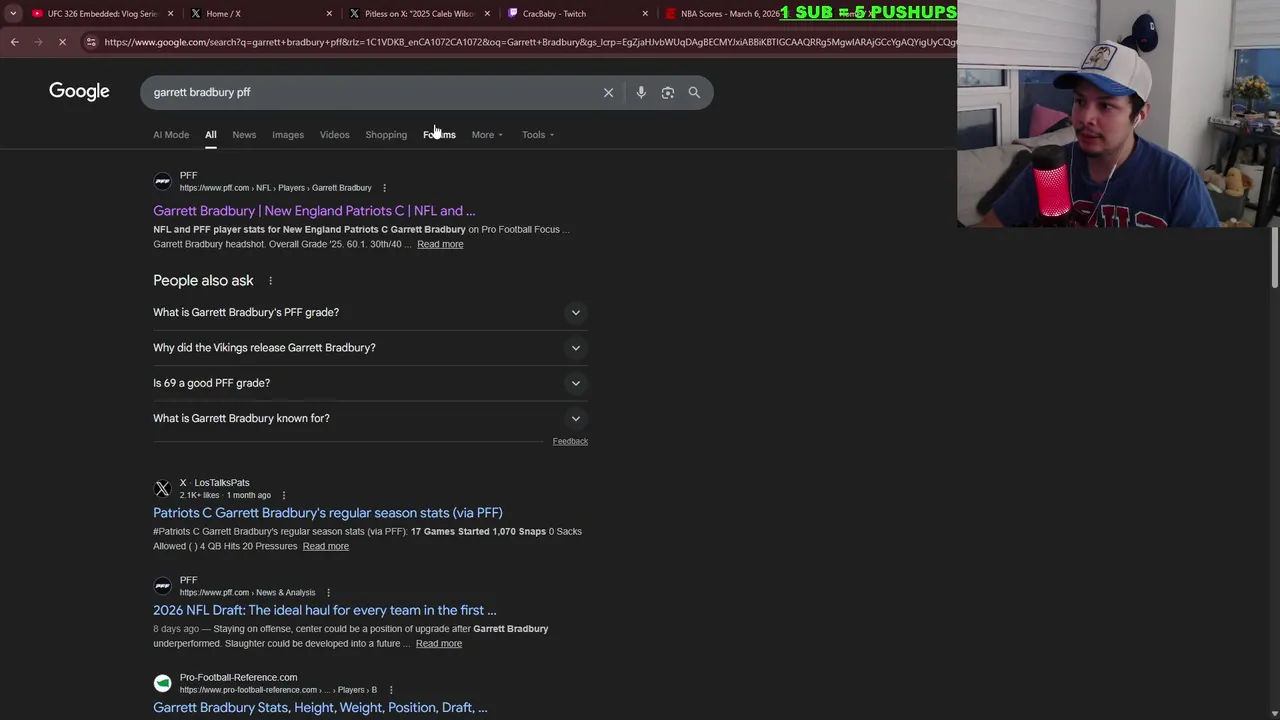1280x720 pixels.
Task: Expand "What is Garrett Bradbury known for?"
Action: (x=370, y=418)
